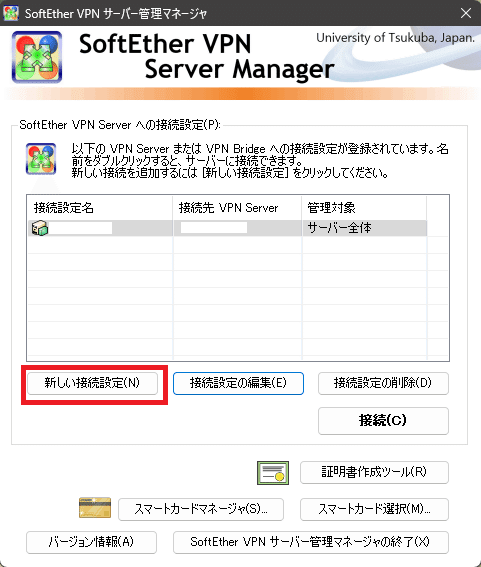Close the server manager window

[466, 13]
